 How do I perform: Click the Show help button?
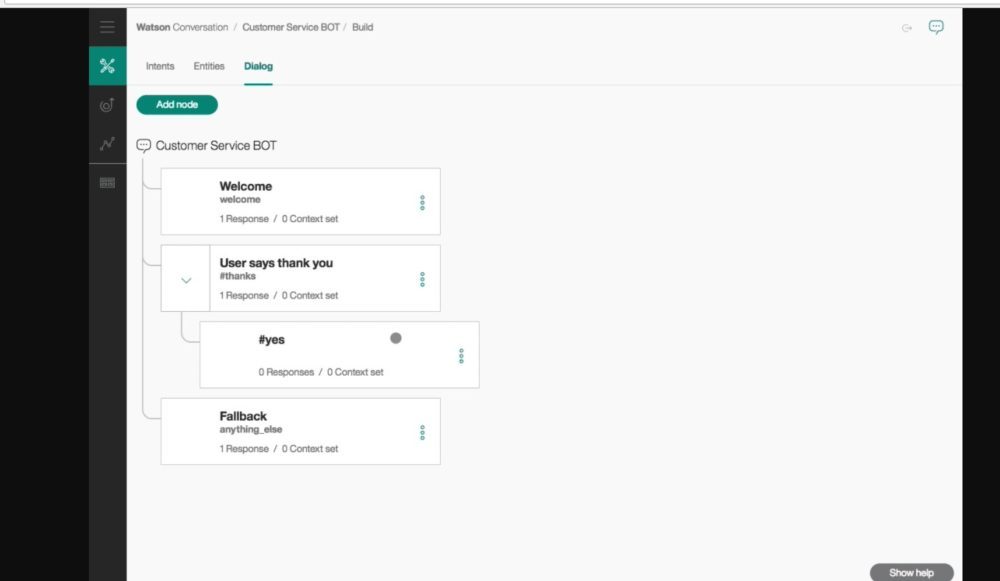tap(911, 573)
